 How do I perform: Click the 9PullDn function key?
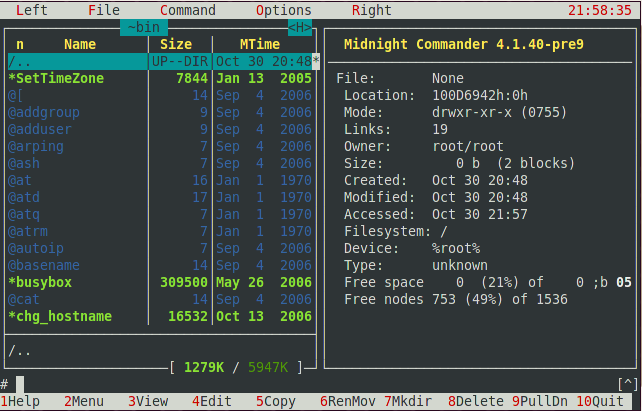click(x=540, y=402)
